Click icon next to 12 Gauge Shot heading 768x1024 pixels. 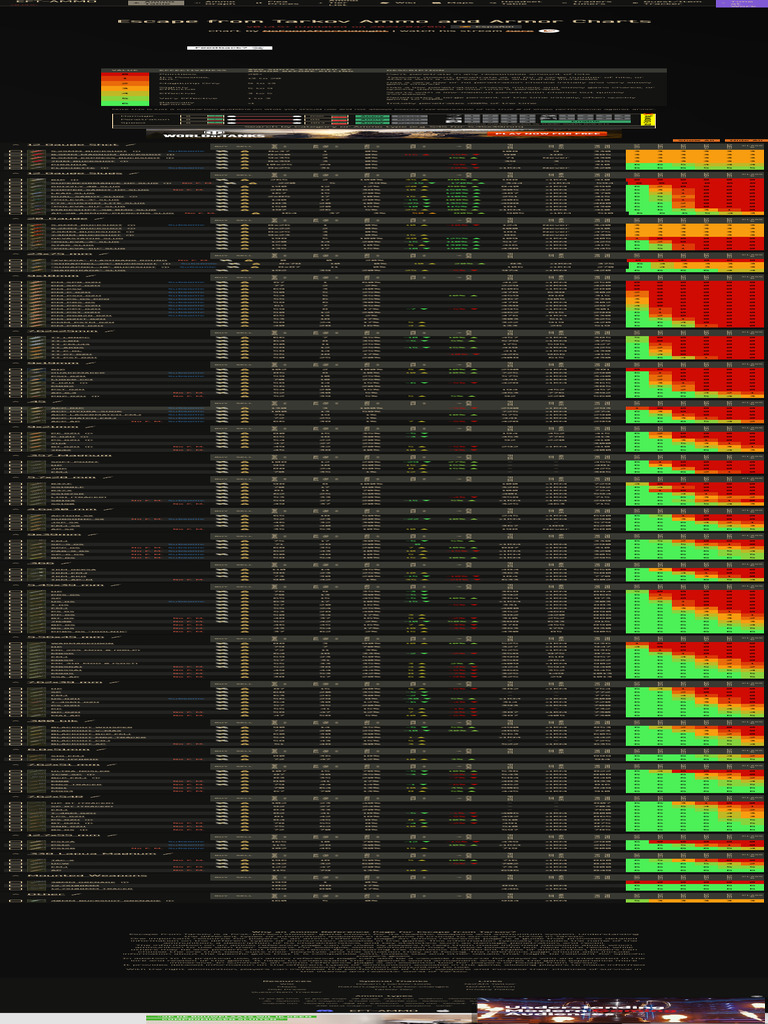pos(131,145)
